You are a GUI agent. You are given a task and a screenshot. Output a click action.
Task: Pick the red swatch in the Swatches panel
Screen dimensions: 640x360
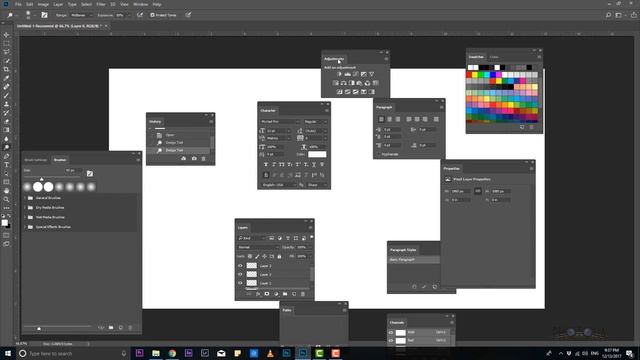click(469, 75)
